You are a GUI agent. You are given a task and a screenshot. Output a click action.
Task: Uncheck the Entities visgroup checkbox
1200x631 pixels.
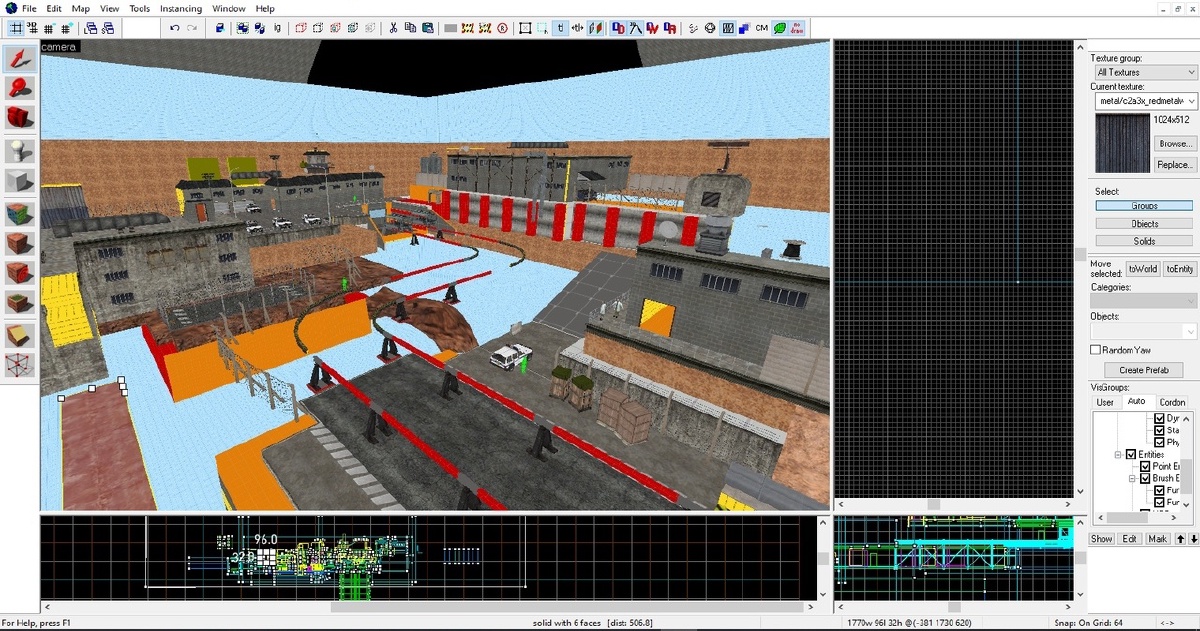pyautogui.click(x=1131, y=455)
